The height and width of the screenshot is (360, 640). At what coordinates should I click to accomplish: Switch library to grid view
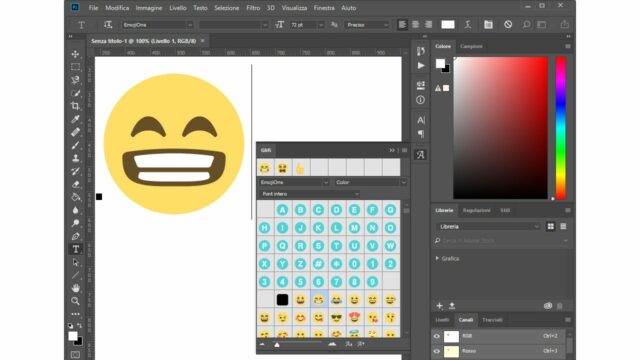tap(551, 227)
